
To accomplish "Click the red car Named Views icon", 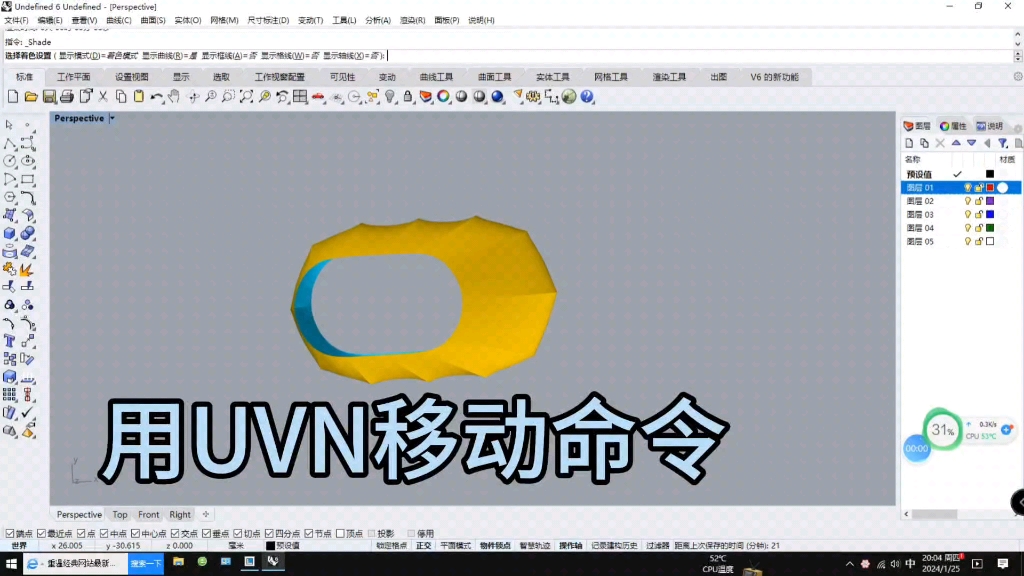I will pyautogui.click(x=318, y=97).
